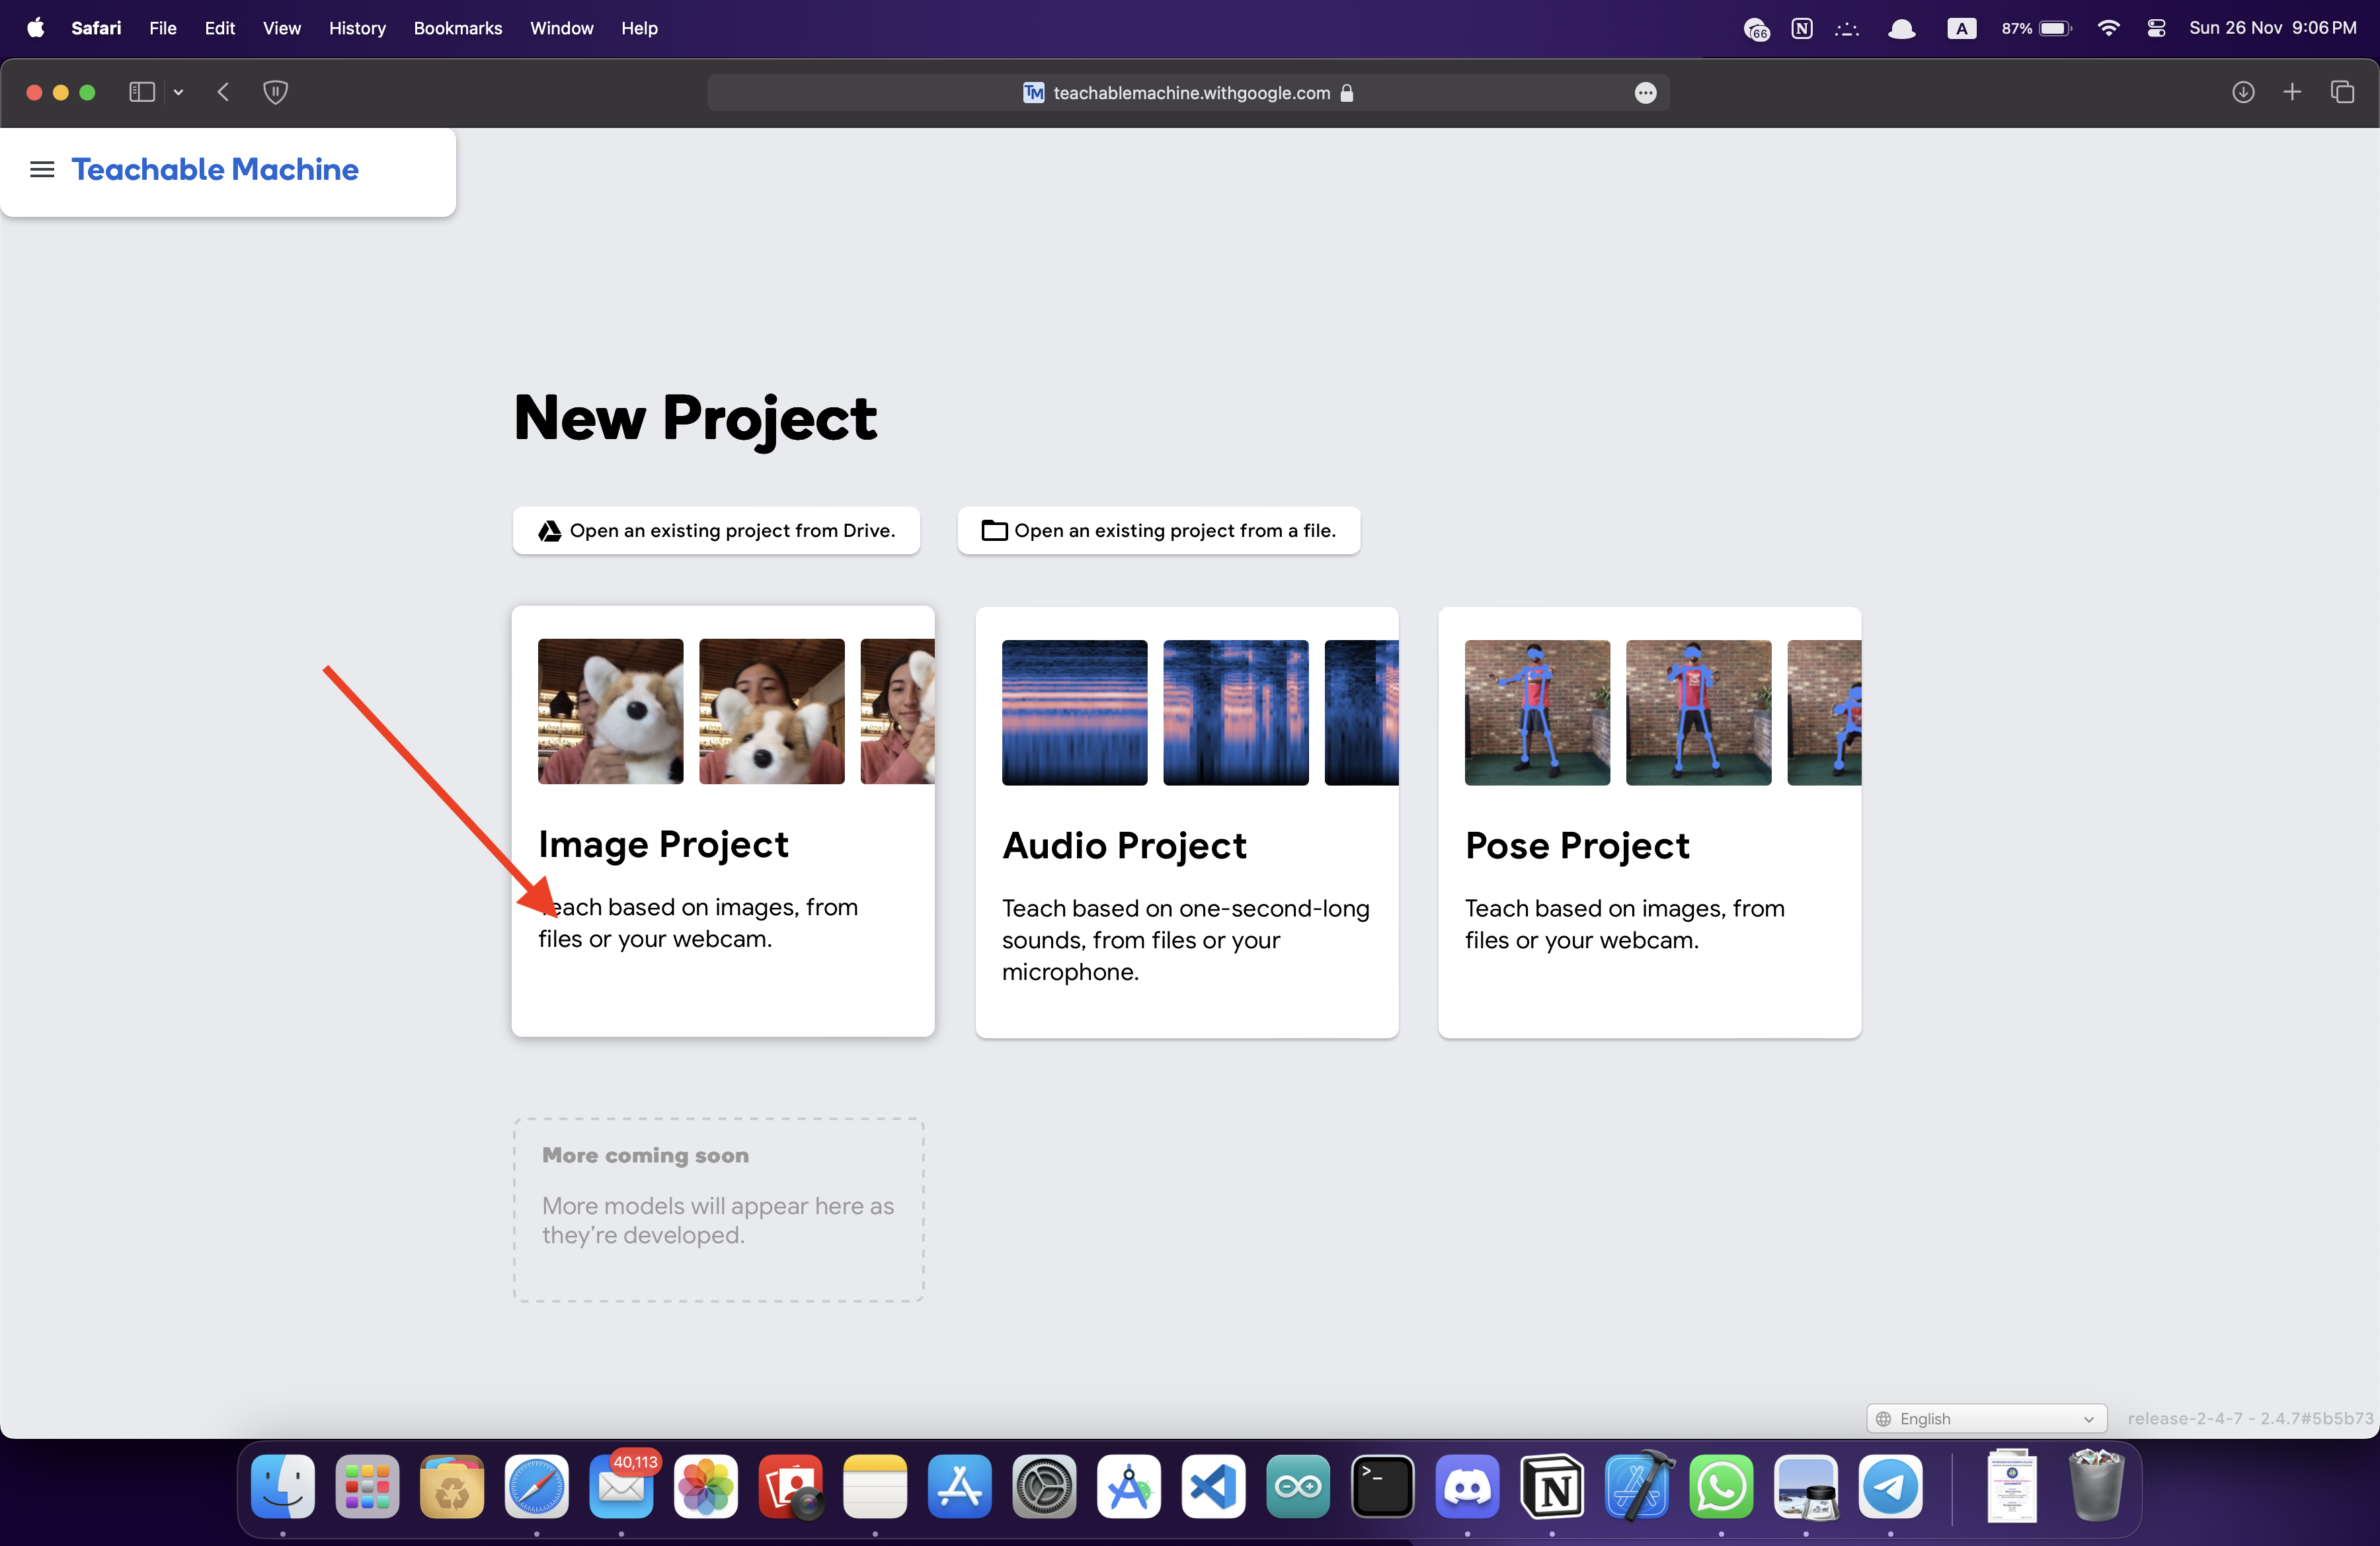Click Safari's privacy shield icon
The image size is (2380, 1546).
275,92
